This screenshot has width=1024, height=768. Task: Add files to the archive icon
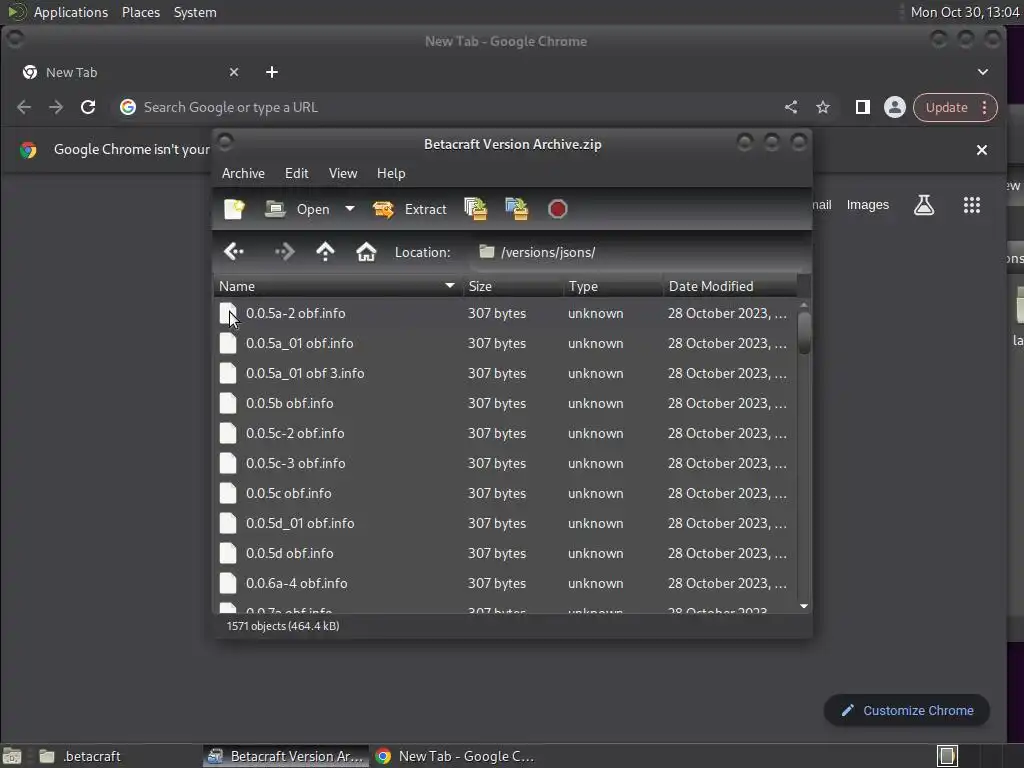(x=475, y=209)
